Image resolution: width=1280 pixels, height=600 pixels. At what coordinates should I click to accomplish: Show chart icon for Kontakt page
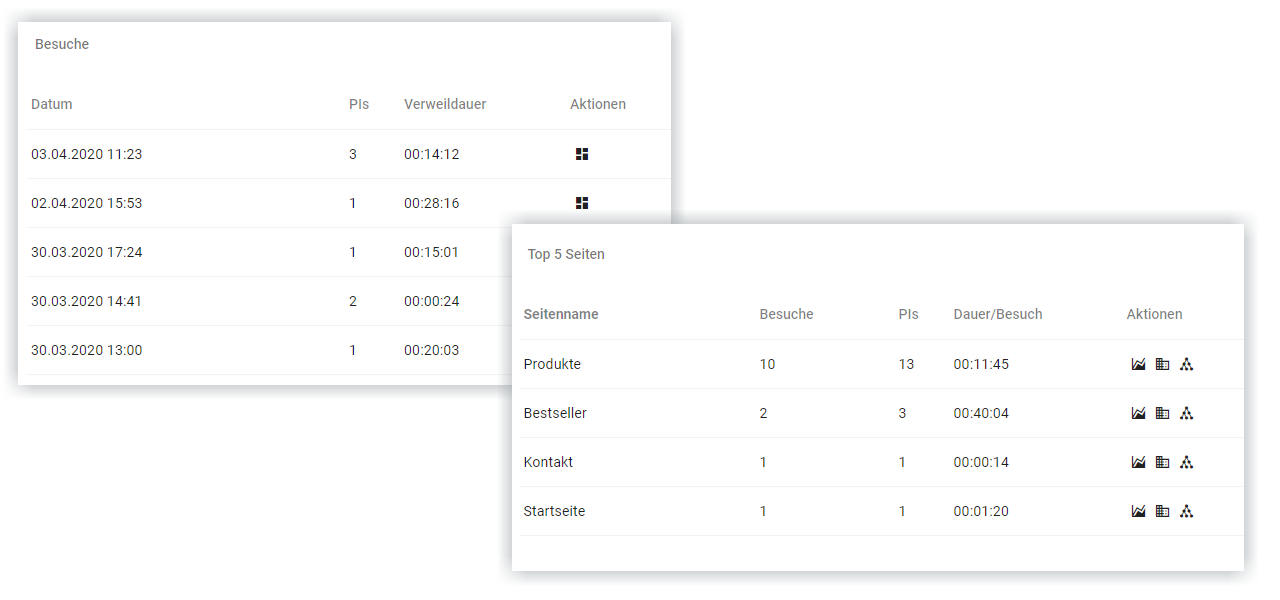pyautogui.click(x=1138, y=462)
